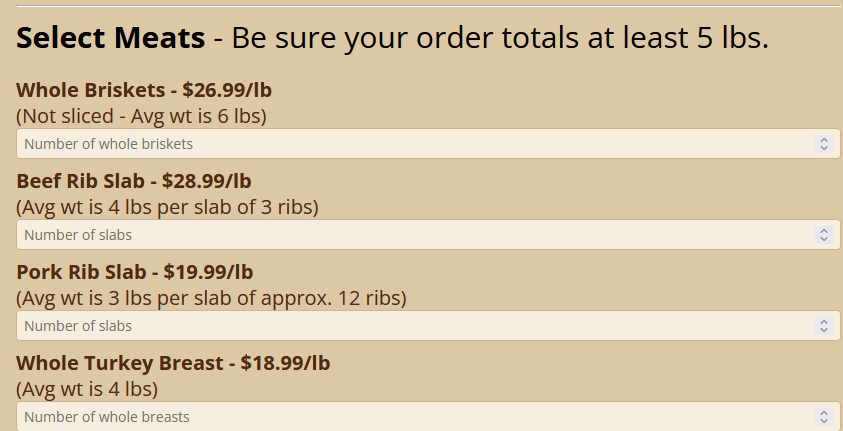Click the "3 lbs per slab of approx. 12 ribs" note

[x=211, y=298]
